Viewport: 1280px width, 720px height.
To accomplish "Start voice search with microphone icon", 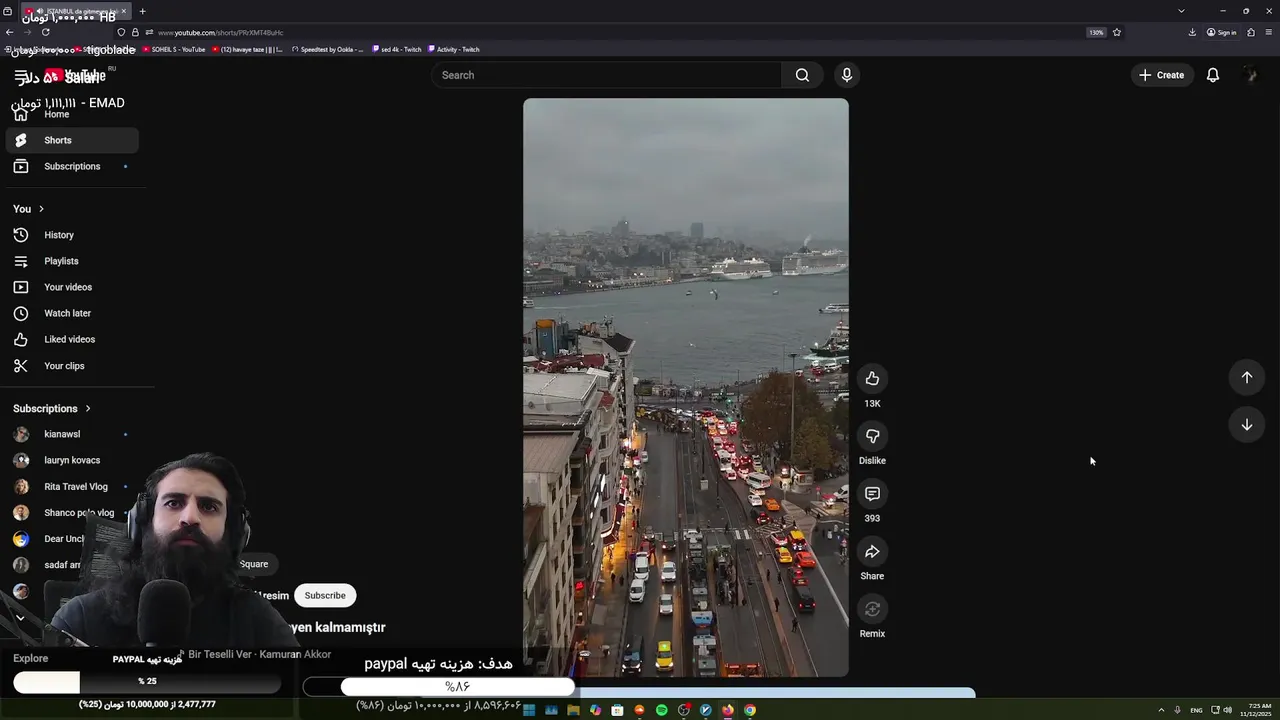I will click(847, 75).
